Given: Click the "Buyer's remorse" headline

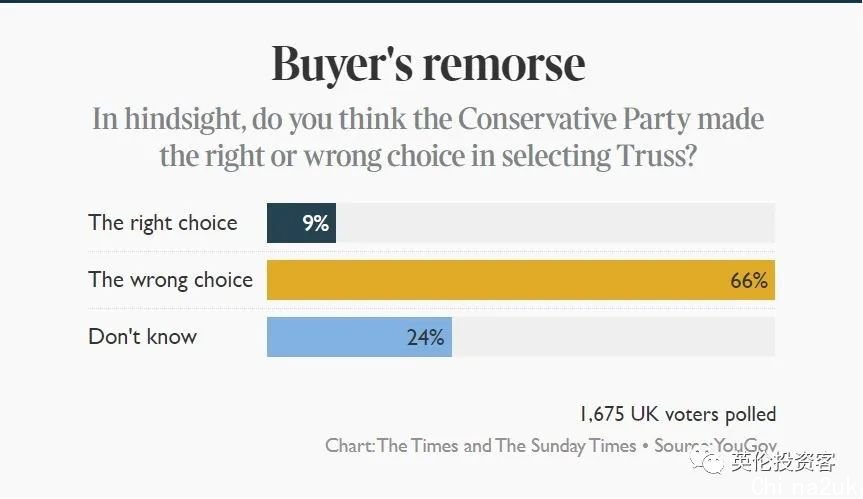Looking at the screenshot, I should tap(428, 64).
